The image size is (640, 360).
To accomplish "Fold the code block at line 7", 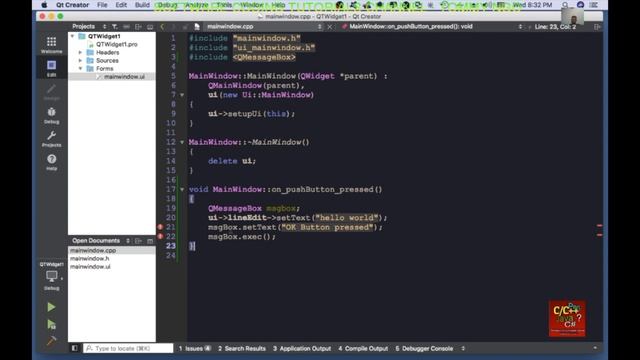I will [182, 95].
